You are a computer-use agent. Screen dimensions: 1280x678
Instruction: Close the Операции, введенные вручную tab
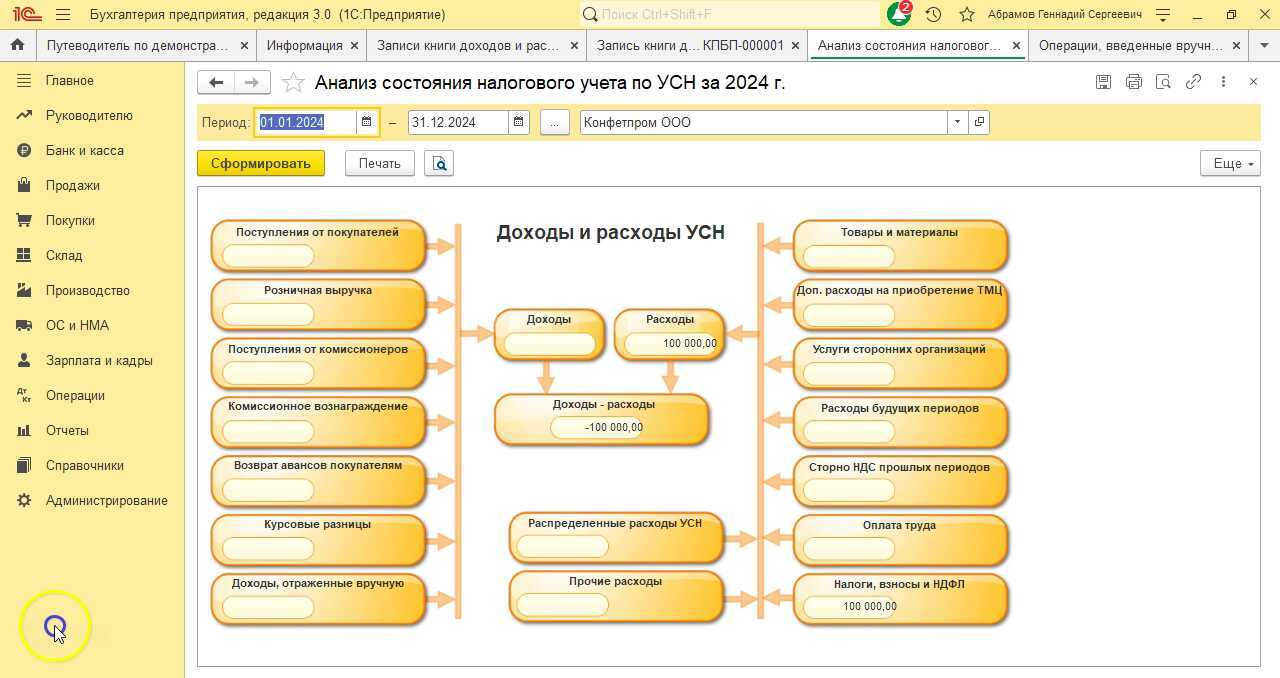pyautogui.click(x=1236, y=45)
